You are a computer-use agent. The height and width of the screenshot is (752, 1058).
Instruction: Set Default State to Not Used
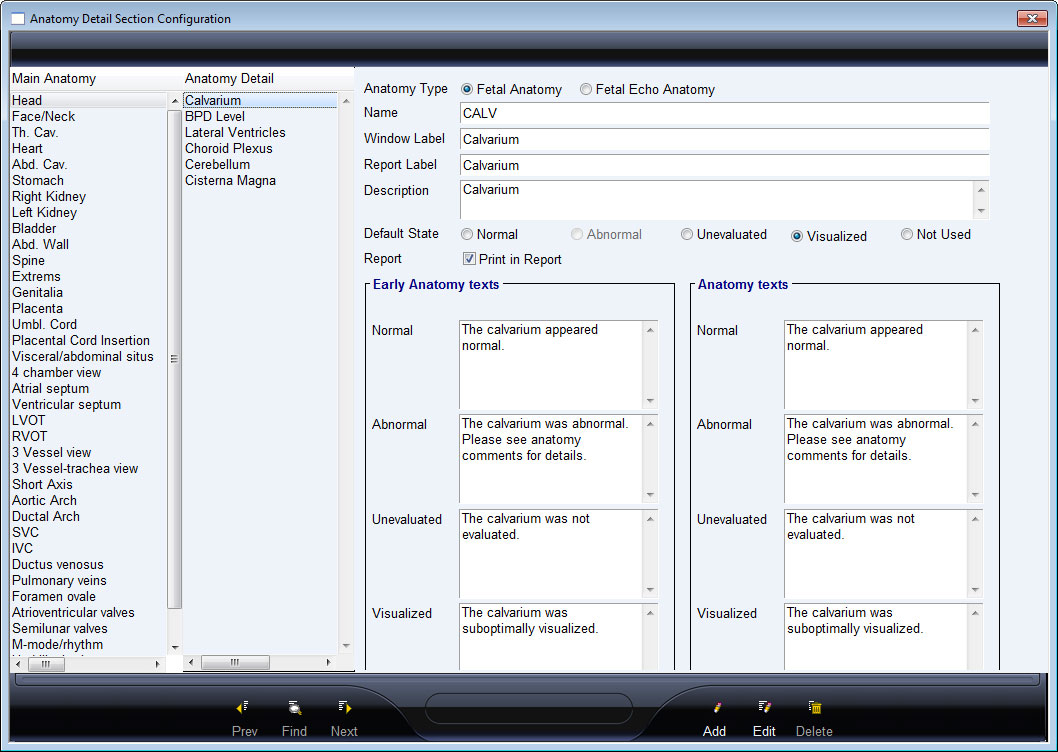pyautogui.click(x=907, y=234)
